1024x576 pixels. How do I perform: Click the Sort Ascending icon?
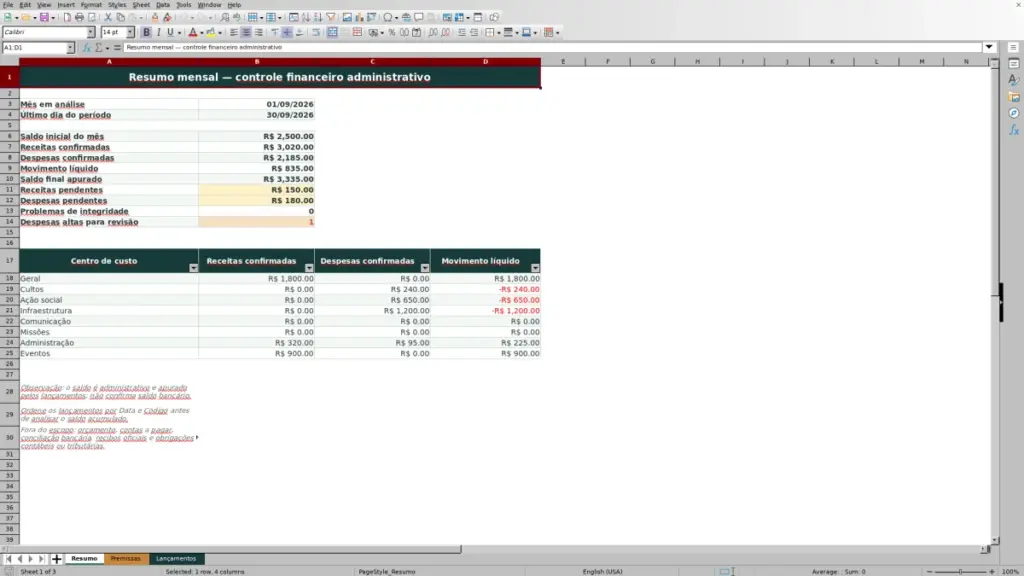[x=306, y=18]
